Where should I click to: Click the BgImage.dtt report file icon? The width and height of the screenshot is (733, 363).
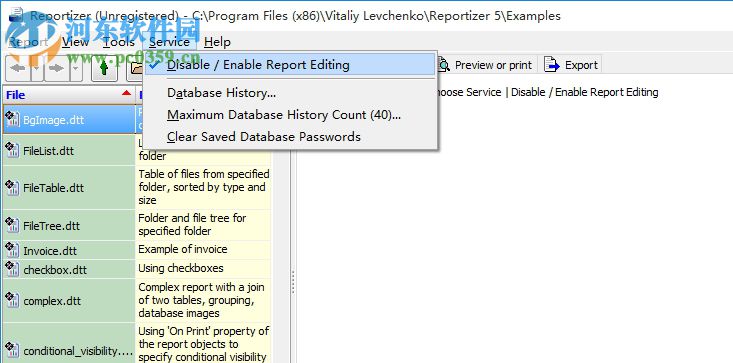12,119
